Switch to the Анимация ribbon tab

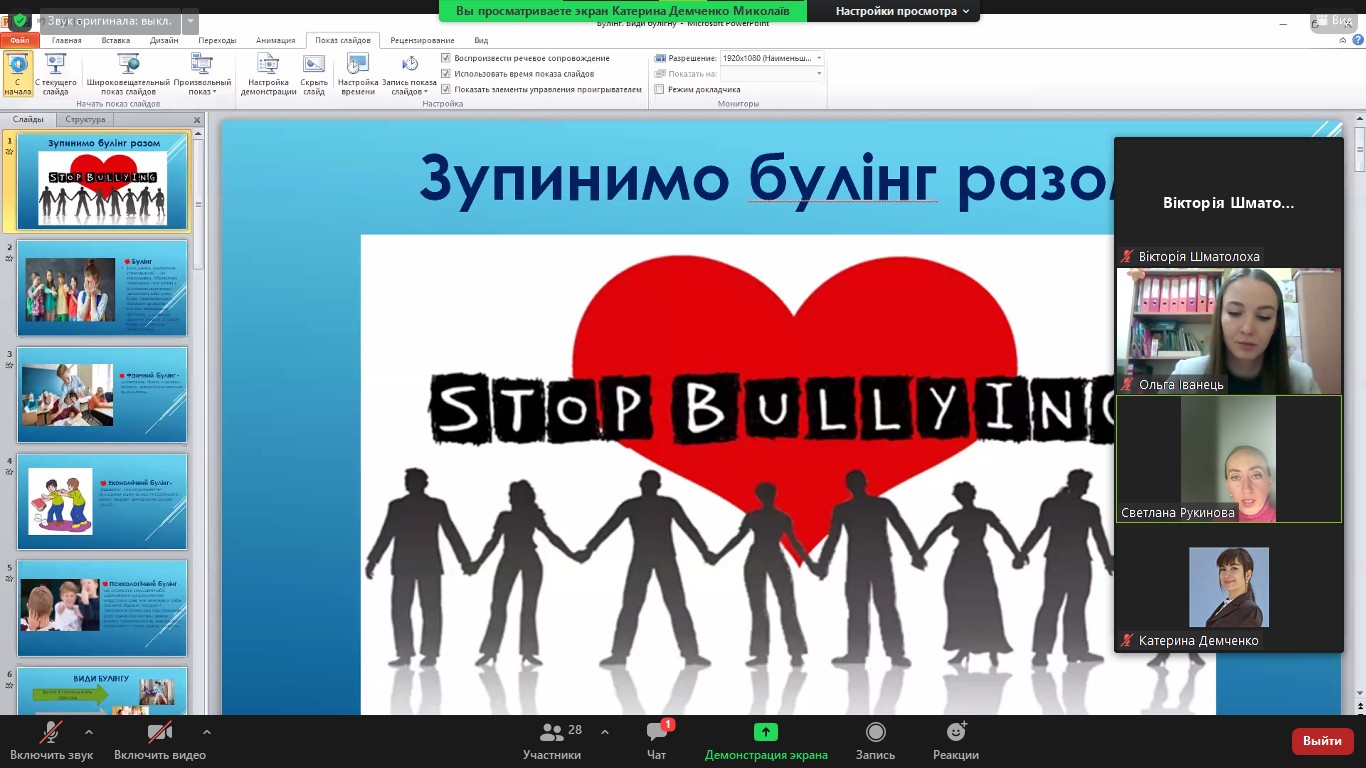point(275,41)
